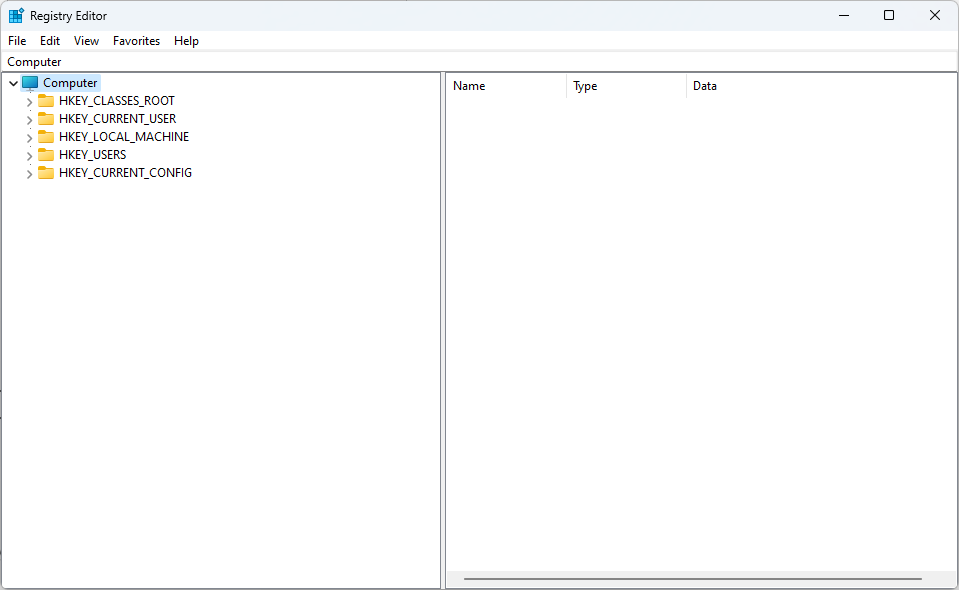Expand the HKEY_USERS hive arrow

coord(29,156)
